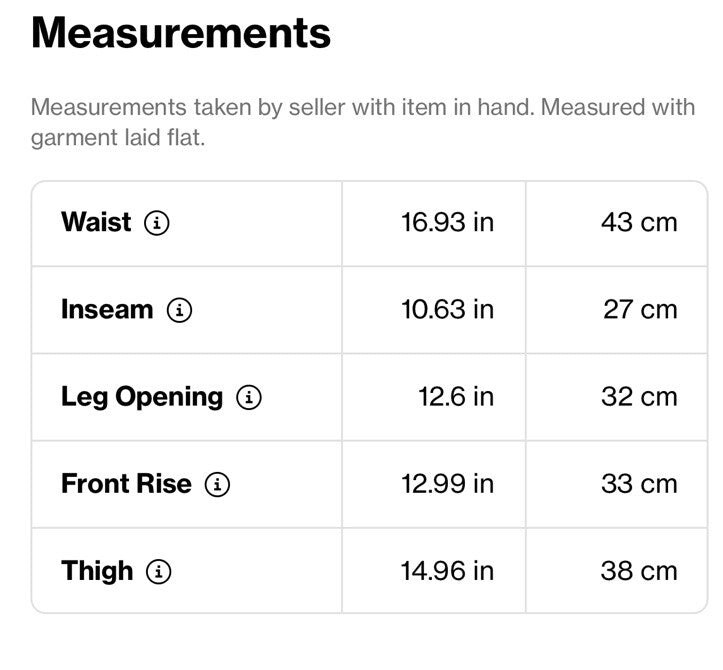This screenshot has height=670, width=723.
Task: Select the Leg Opening label
Action: click(142, 397)
